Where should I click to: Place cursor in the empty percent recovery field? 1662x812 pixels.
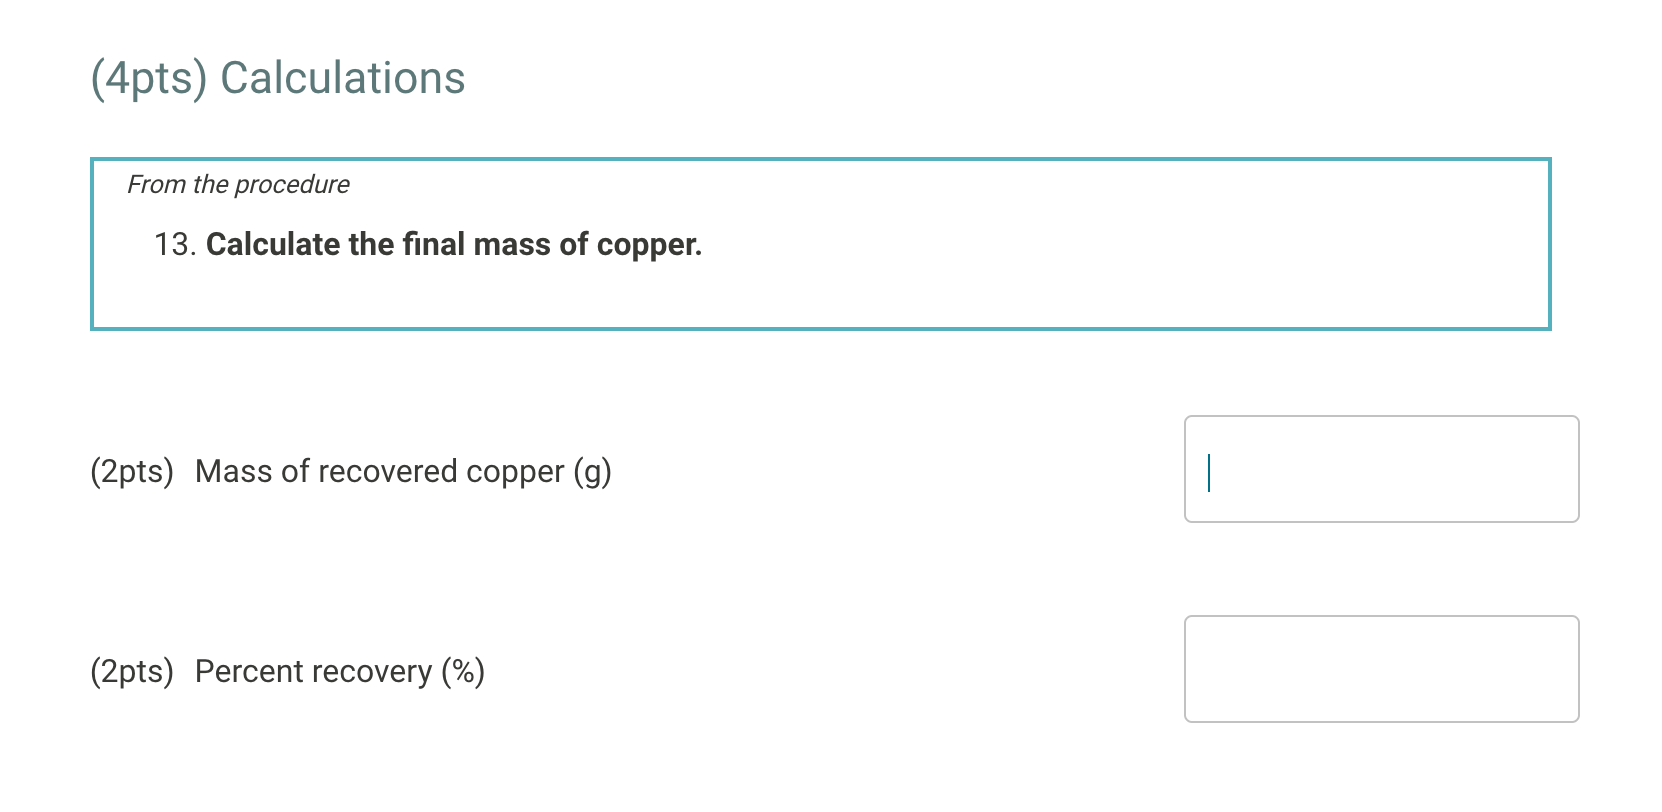click(x=1380, y=668)
